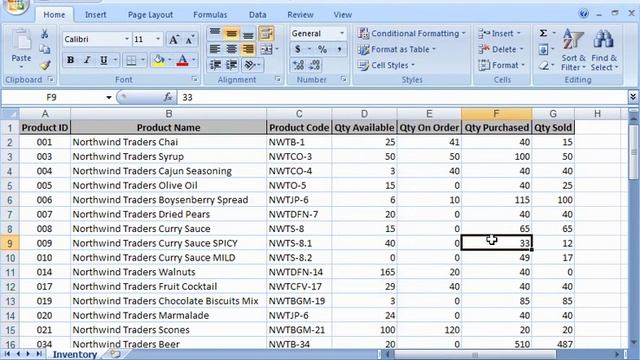The image size is (640, 360).
Task: Toggle Bold formatting
Action: (70, 60)
